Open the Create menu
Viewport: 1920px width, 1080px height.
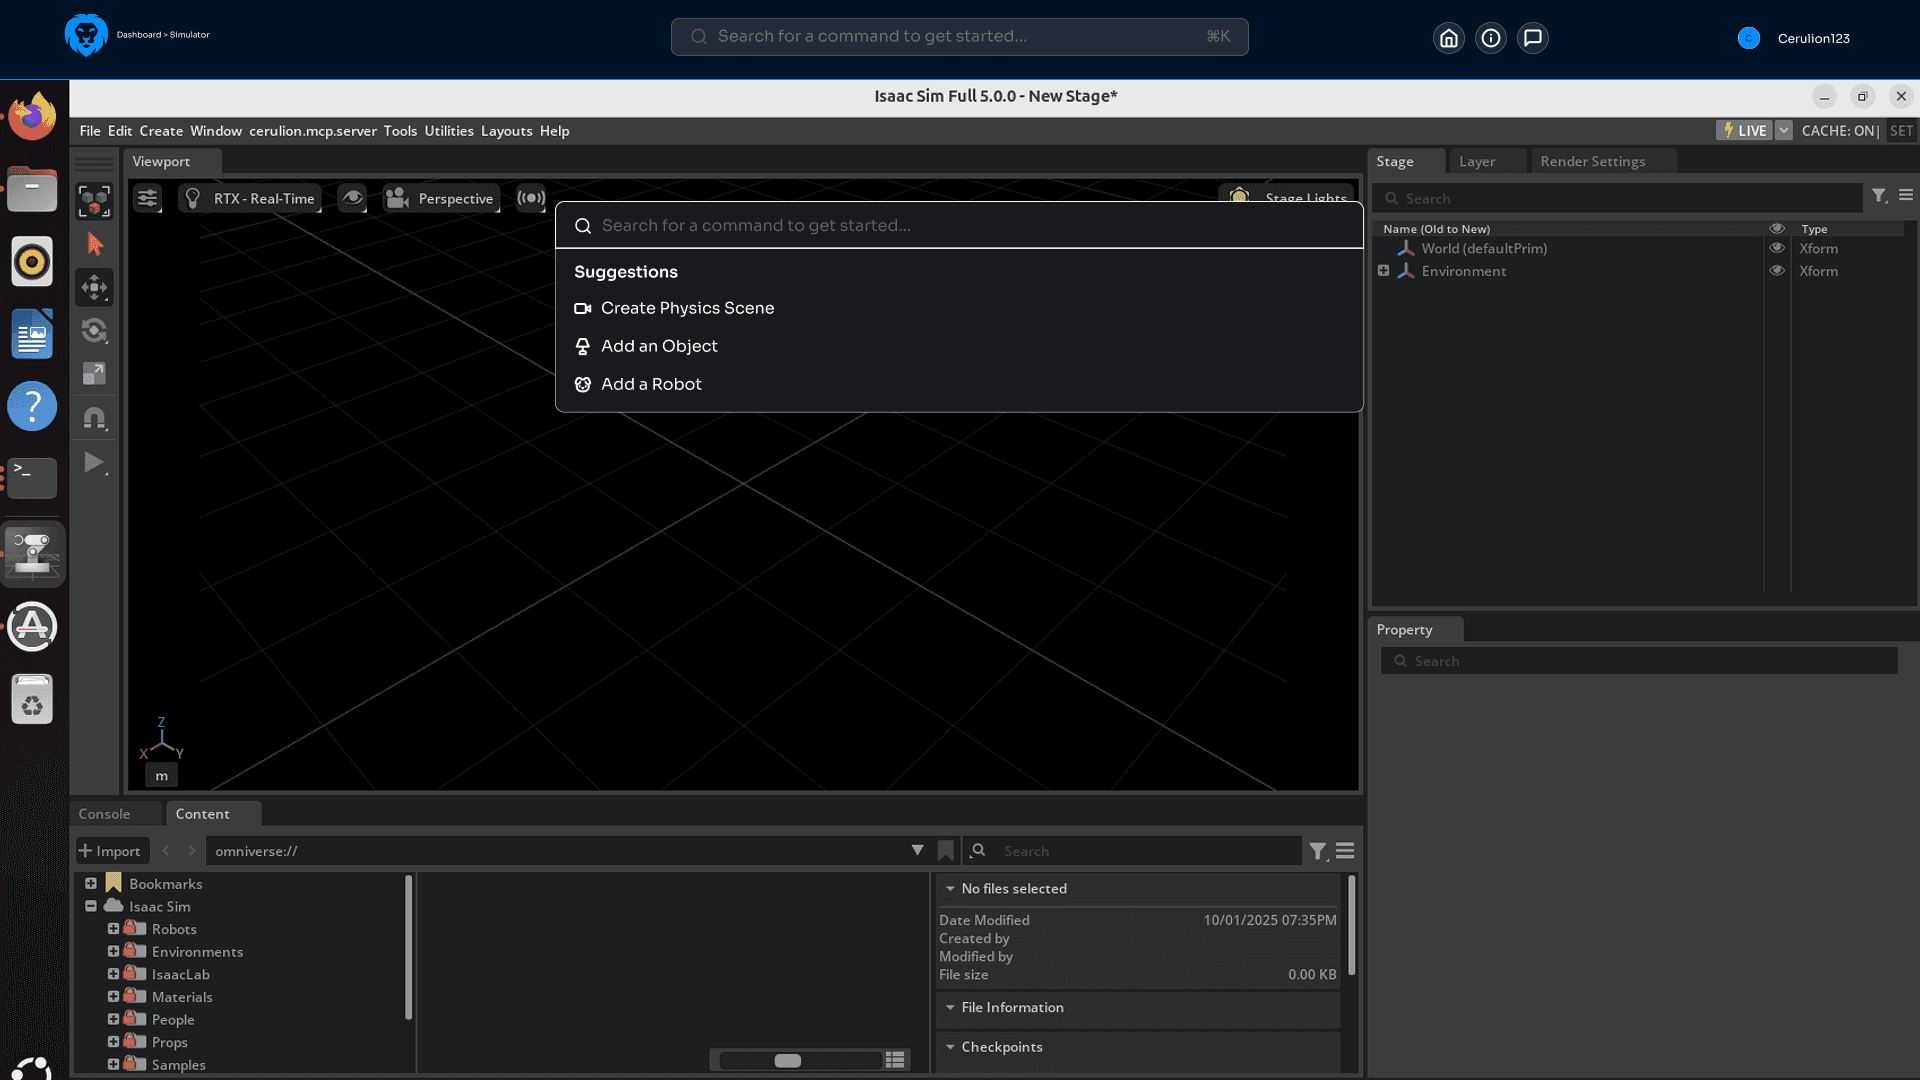(161, 131)
